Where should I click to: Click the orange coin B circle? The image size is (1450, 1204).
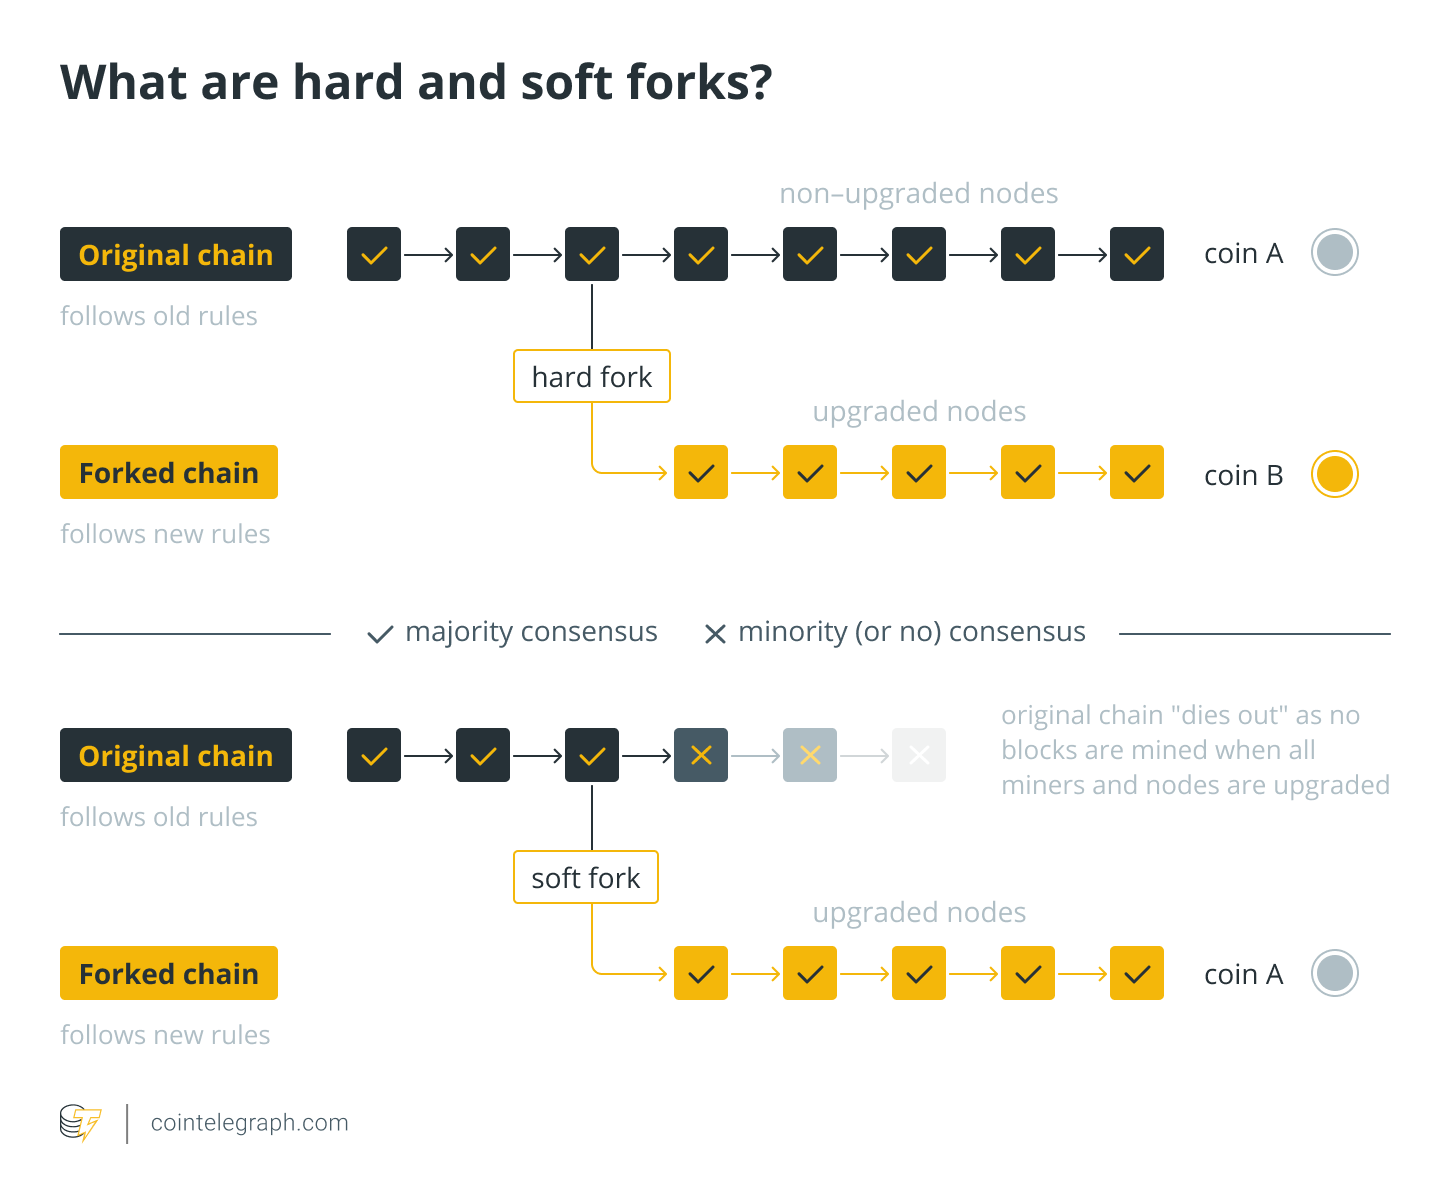point(1335,474)
